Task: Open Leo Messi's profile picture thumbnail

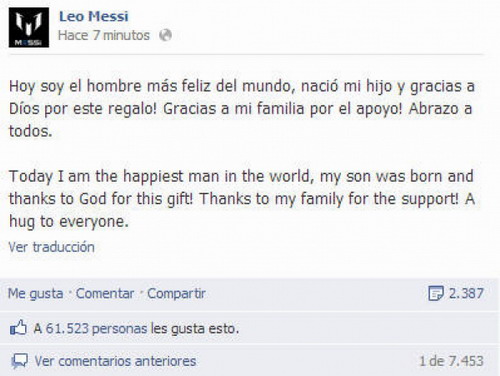Action: 29,27
